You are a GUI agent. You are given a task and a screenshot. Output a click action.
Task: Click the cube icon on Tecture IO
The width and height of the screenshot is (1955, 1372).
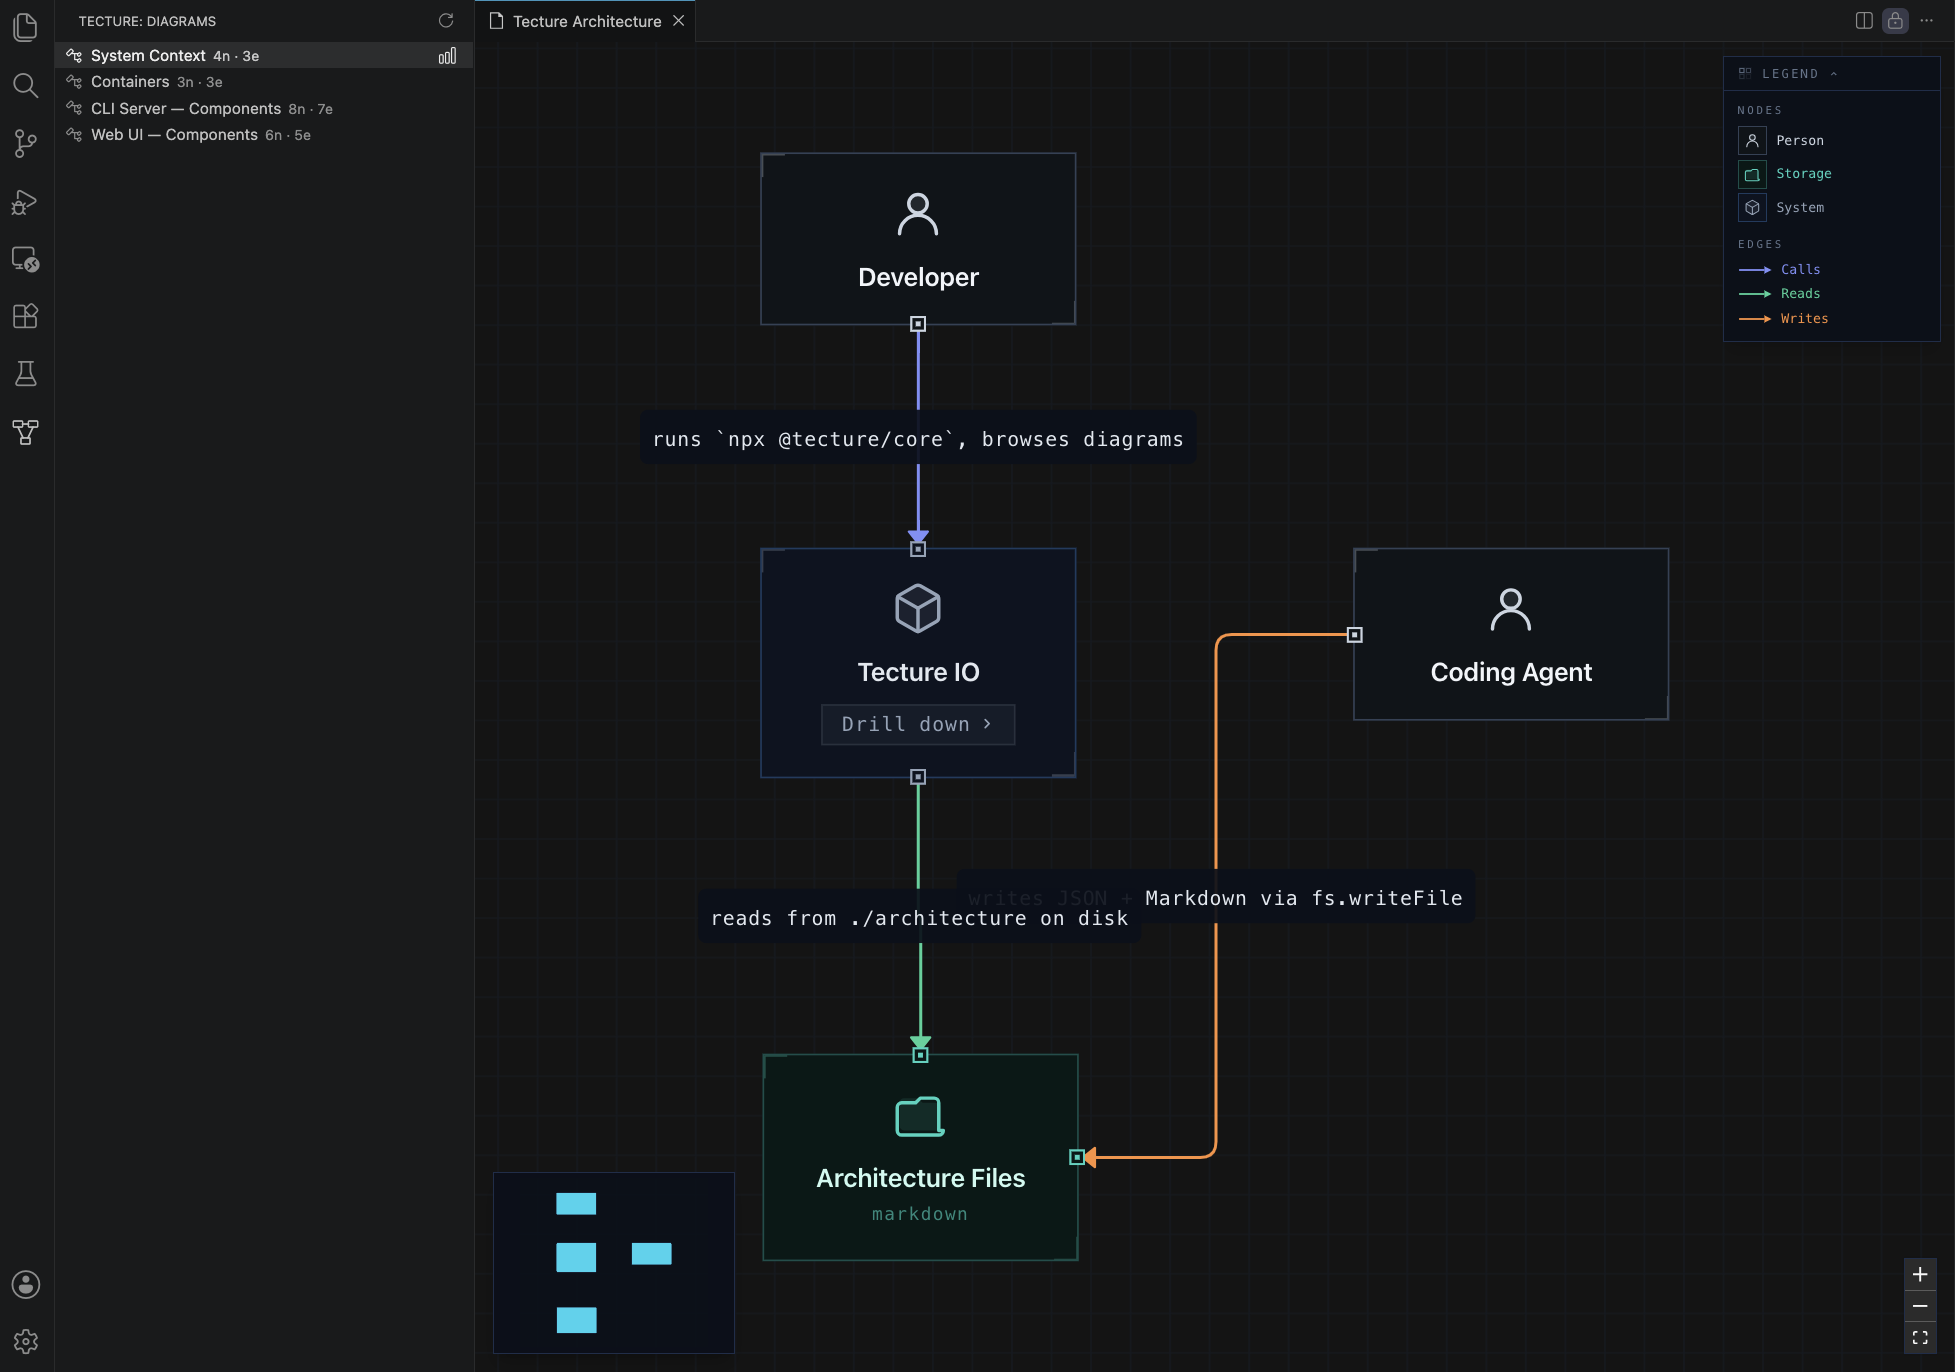coord(918,608)
